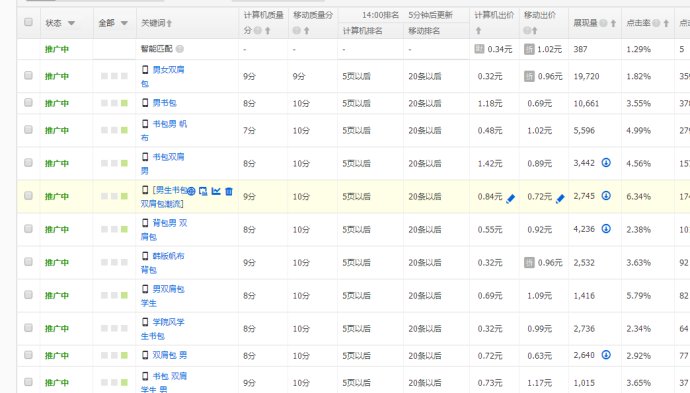Image resolution: width=690 pixels, height=393 pixels.
Task: Tick the checkbox for 背包男 双肩包 row
Action: click(x=28, y=228)
